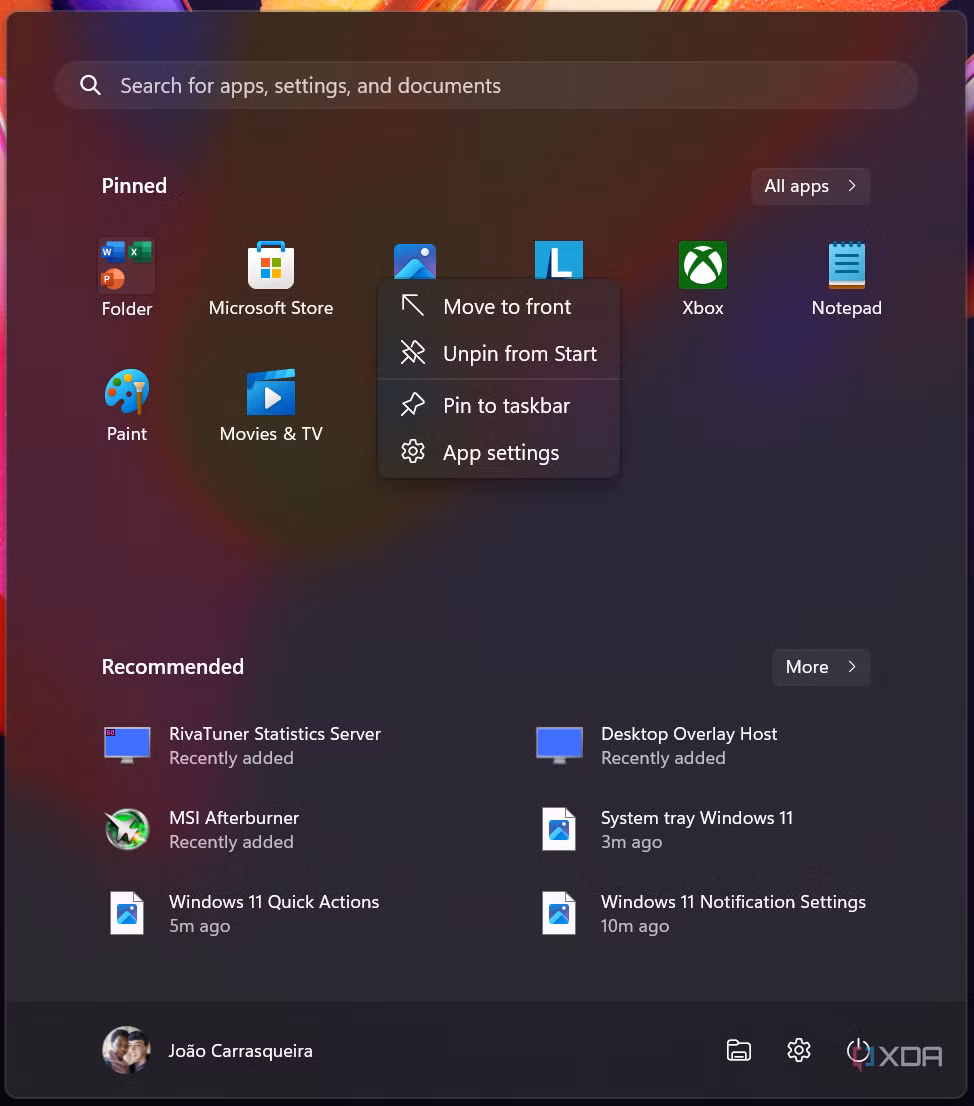Open the Settings gear icon
This screenshot has height=1106, width=974.
798,1050
